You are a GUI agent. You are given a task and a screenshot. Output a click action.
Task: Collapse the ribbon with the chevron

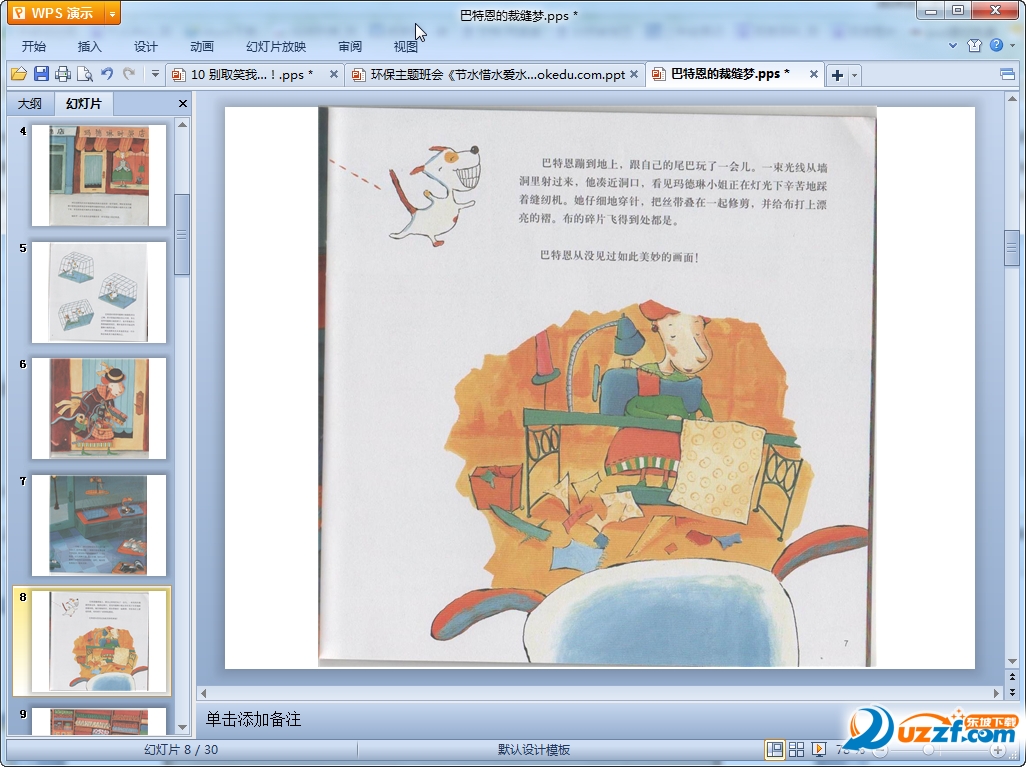click(x=953, y=45)
